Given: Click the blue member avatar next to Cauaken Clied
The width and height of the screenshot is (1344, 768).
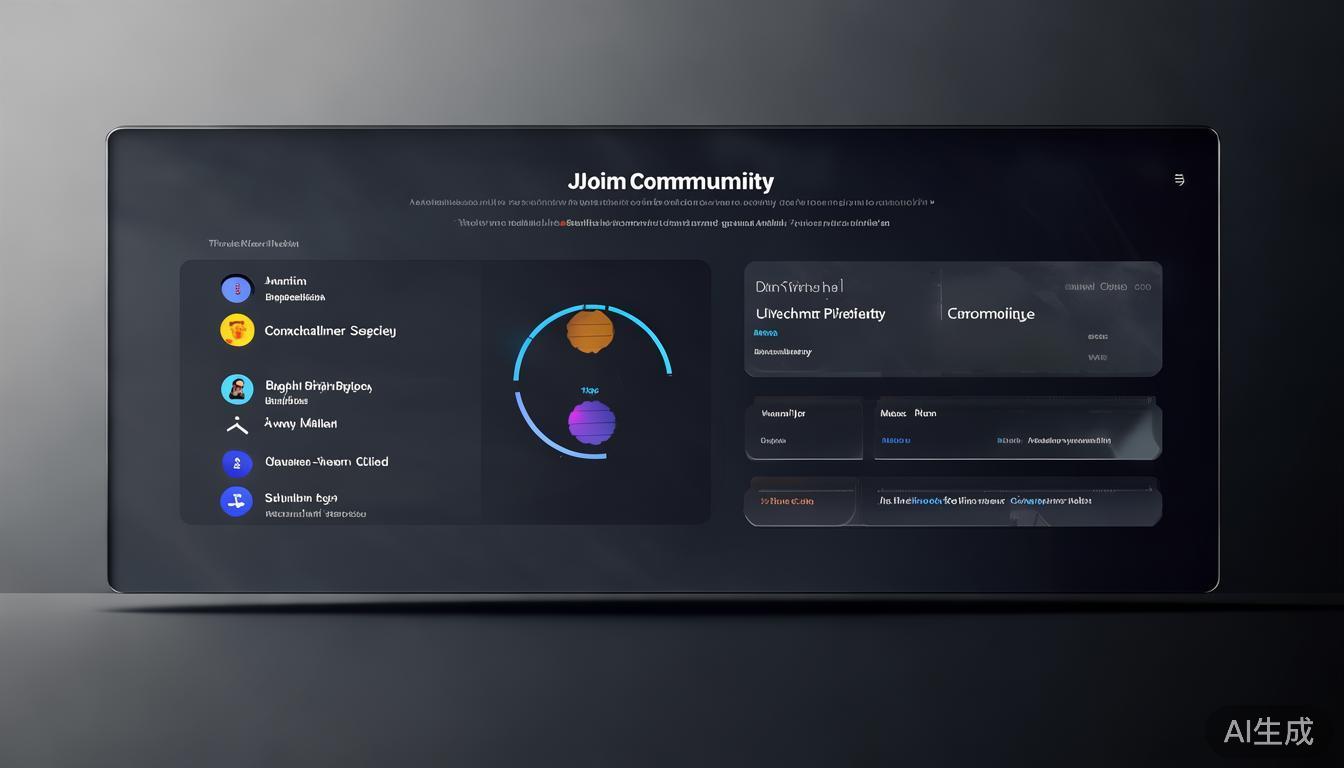Looking at the screenshot, I should click(x=237, y=463).
